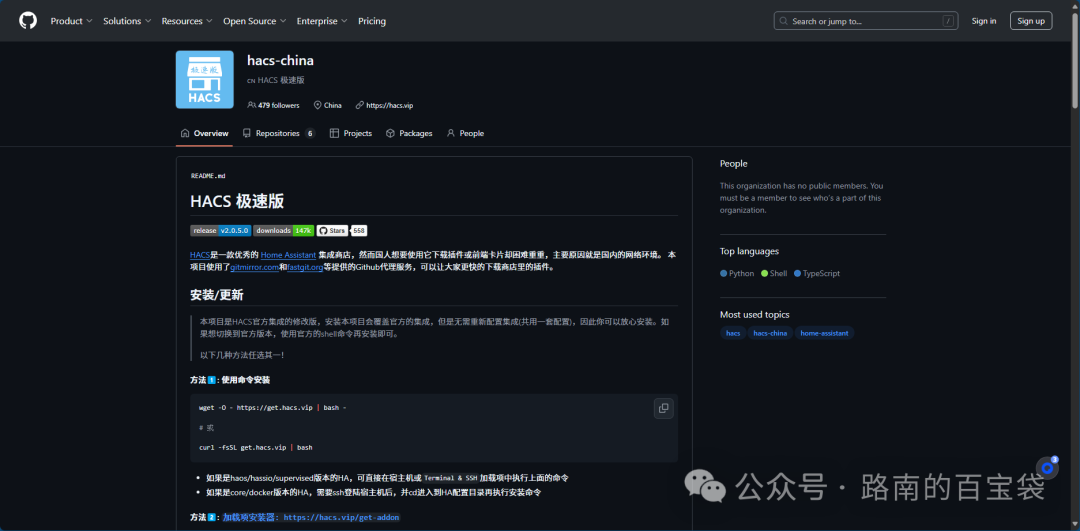This screenshot has width=1080, height=531.
Task: Open the HACS link in README paragraph
Action: pyautogui.click(x=200, y=255)
